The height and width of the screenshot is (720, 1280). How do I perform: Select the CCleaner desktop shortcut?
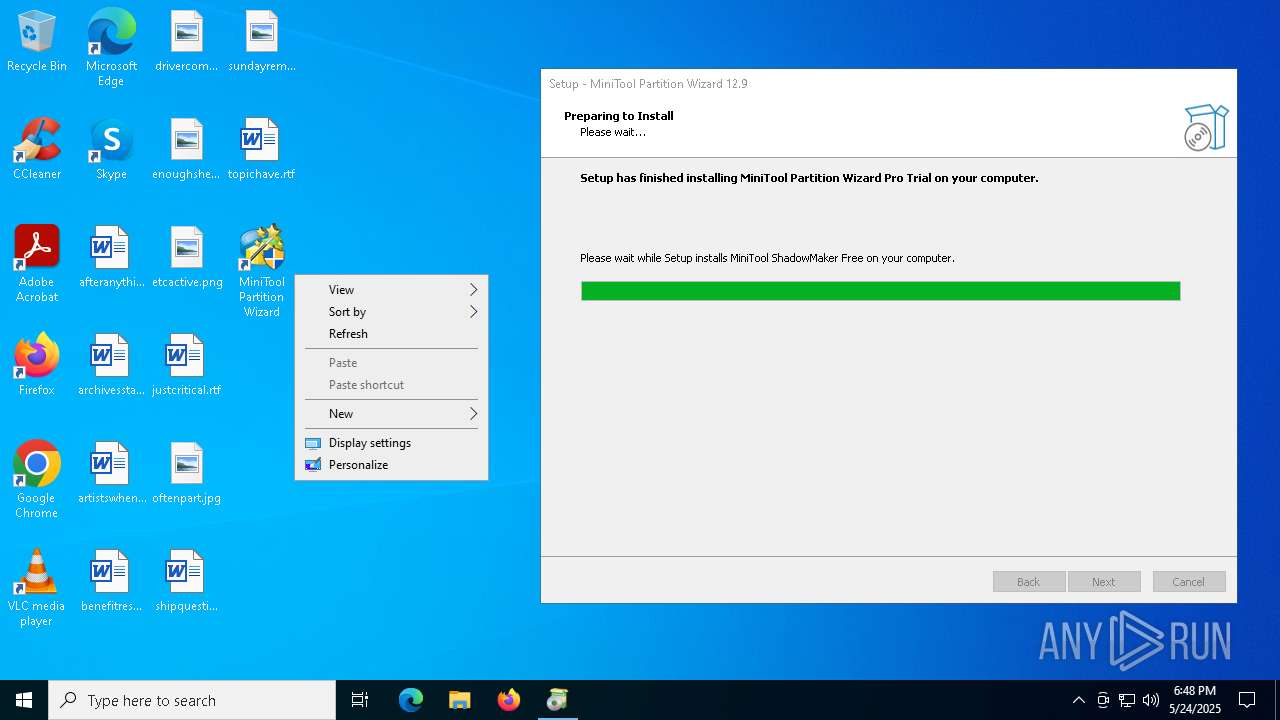(37, 150)
